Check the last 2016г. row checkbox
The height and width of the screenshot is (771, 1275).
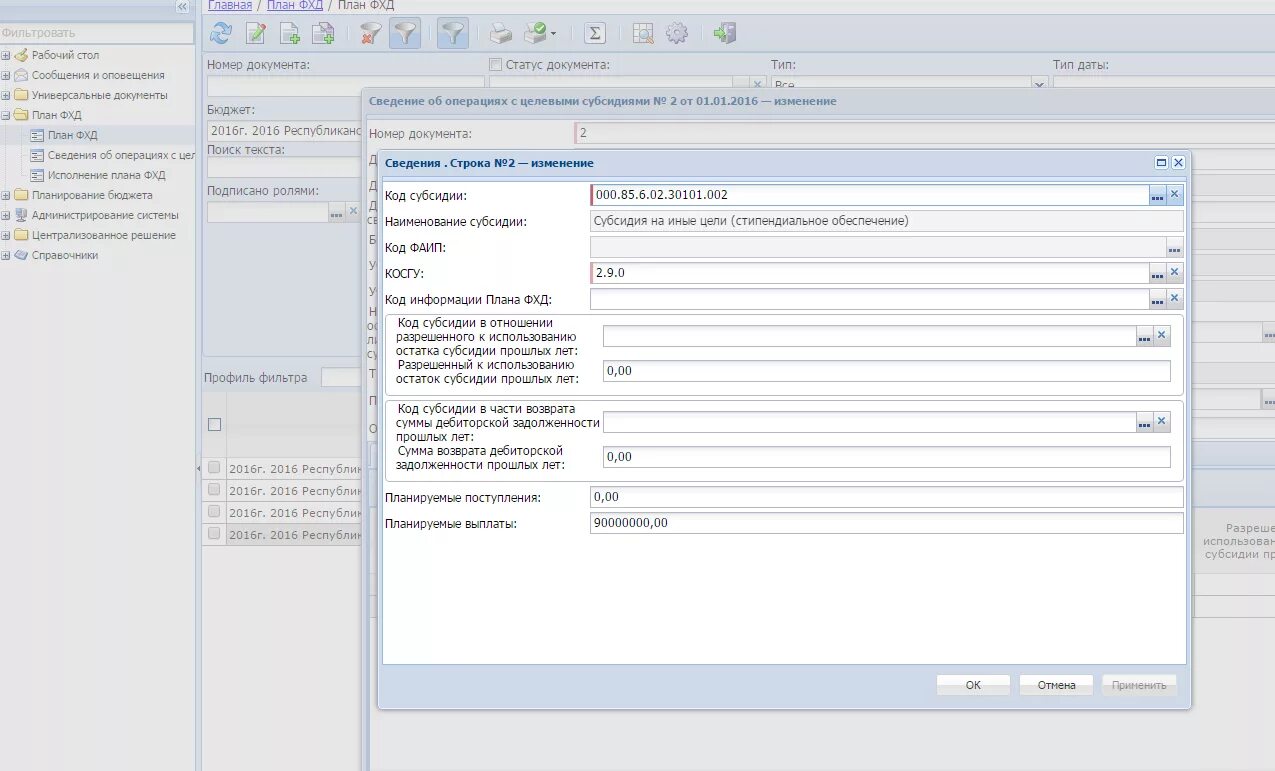tap(213, 534)
